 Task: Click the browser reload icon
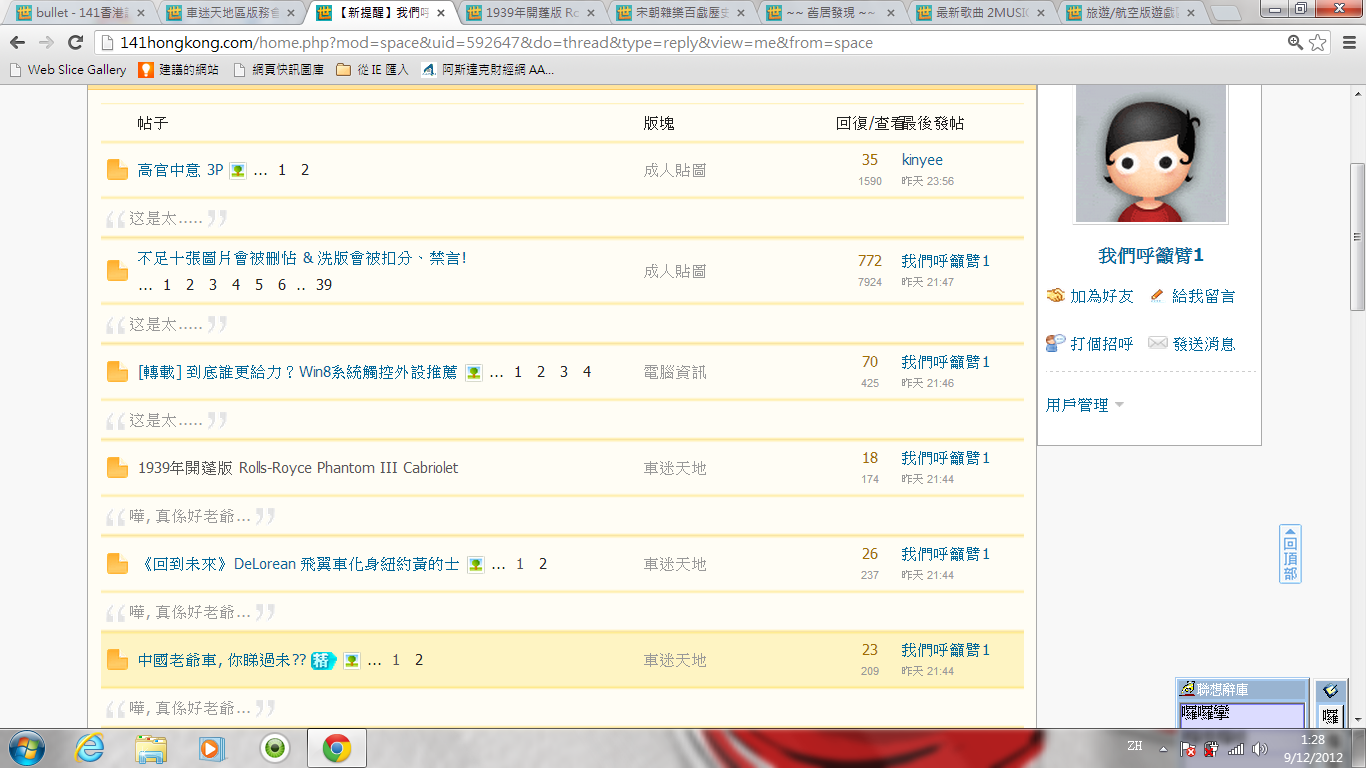75,43
